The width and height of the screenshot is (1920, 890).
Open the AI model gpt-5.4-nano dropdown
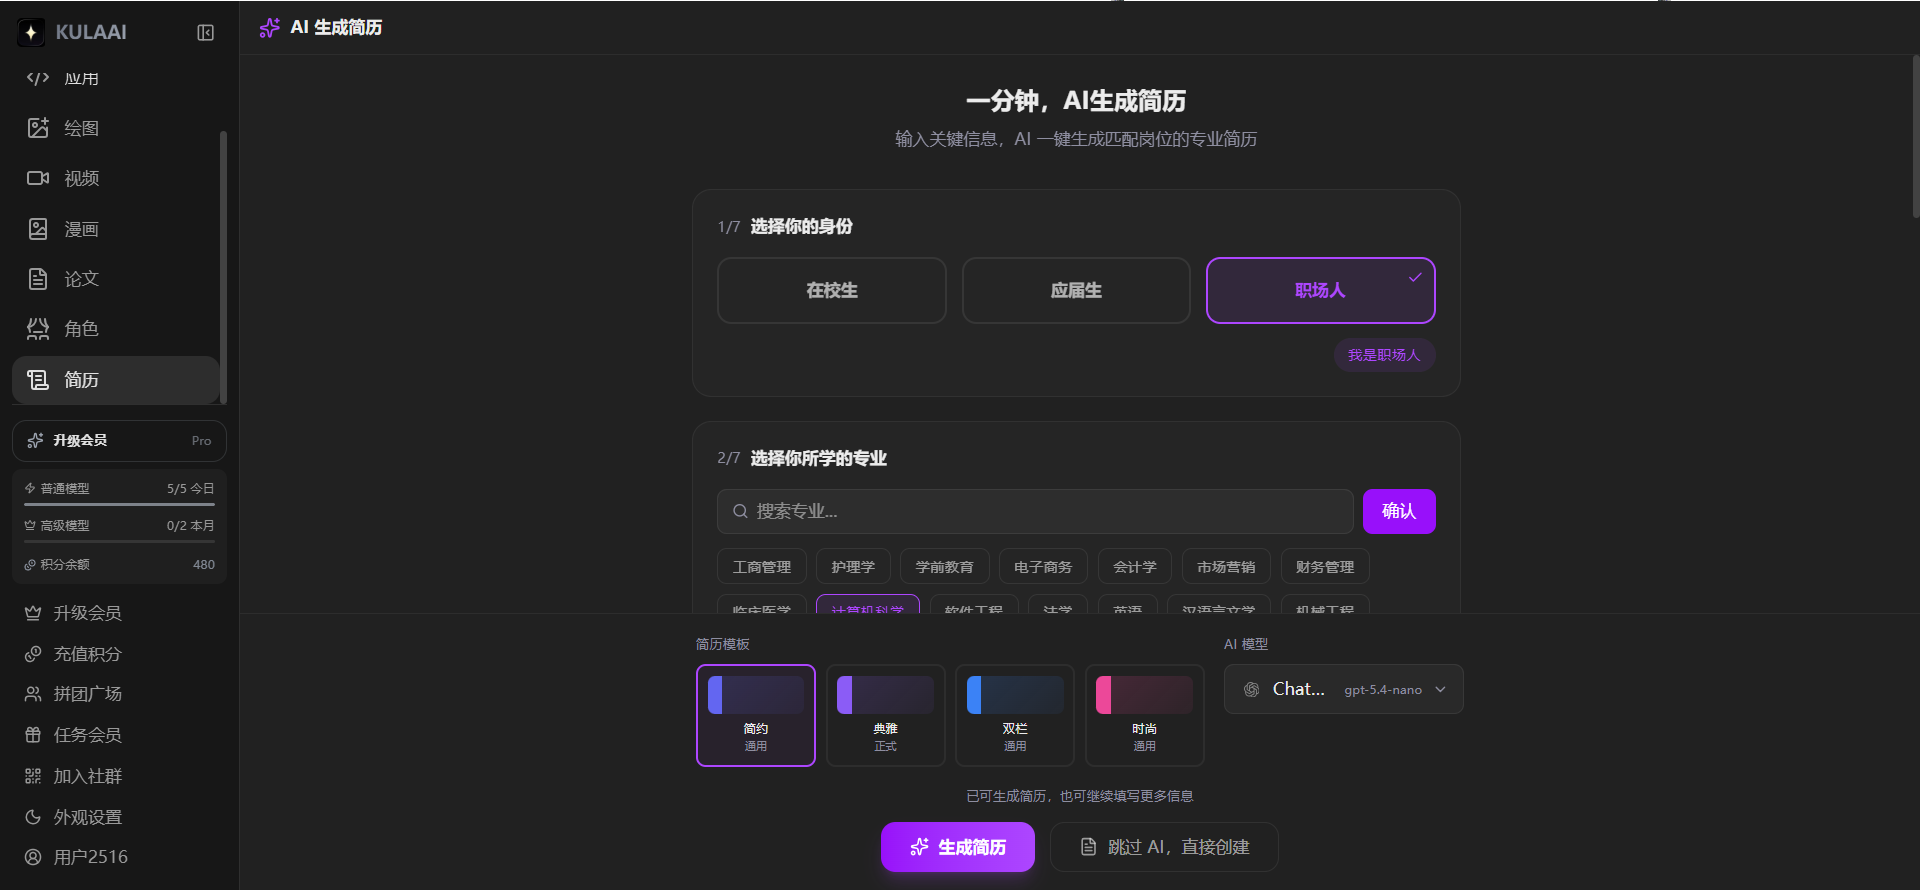[1344, 689]
